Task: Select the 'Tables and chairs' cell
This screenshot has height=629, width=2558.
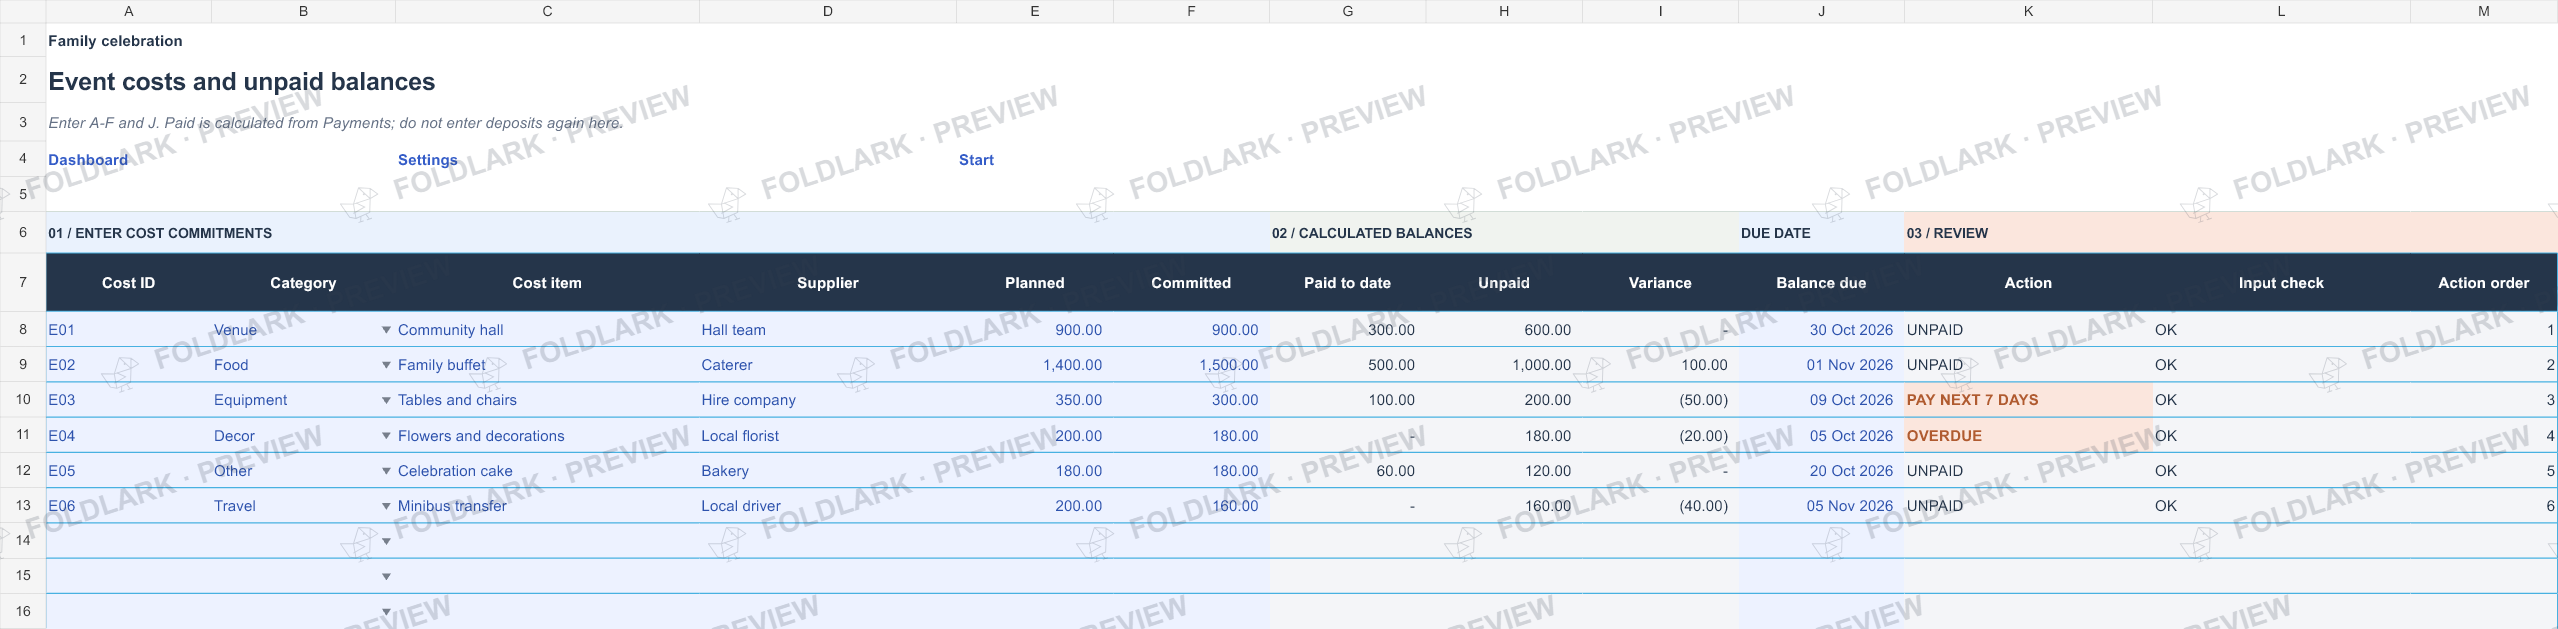Action: click(547, 400)
